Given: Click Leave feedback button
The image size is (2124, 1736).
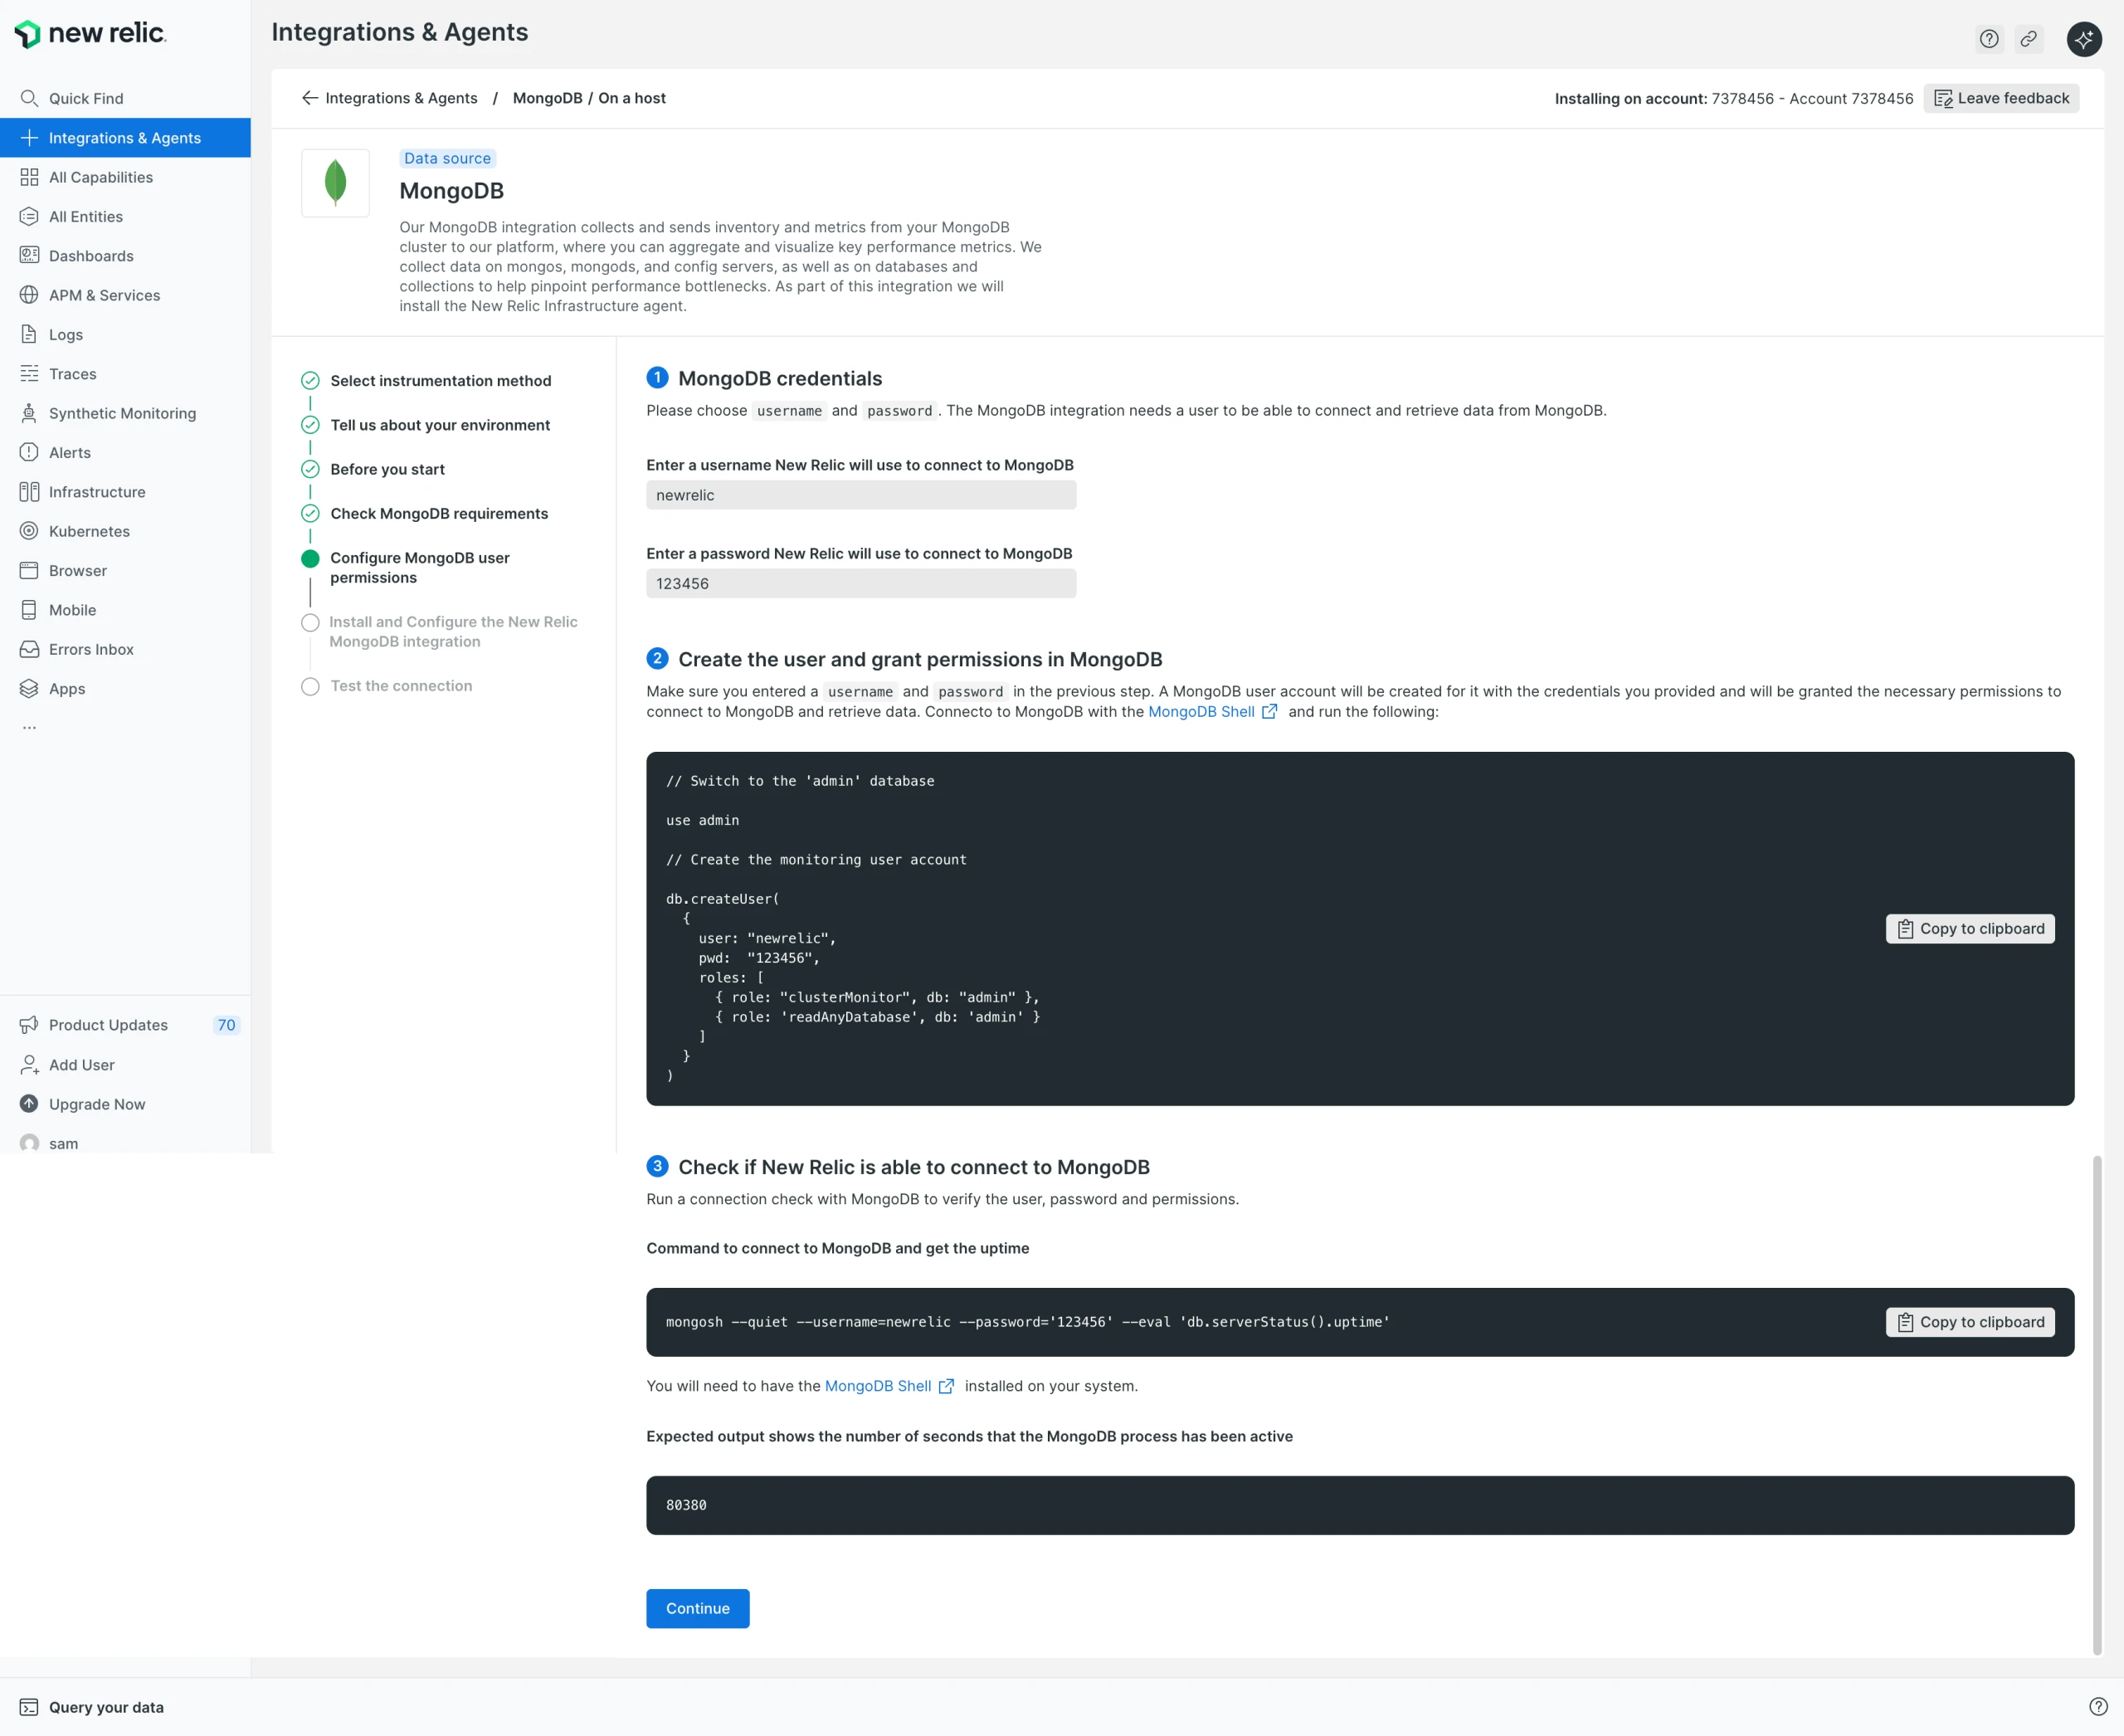Looking at the screenshot, I should point(2001,98).
